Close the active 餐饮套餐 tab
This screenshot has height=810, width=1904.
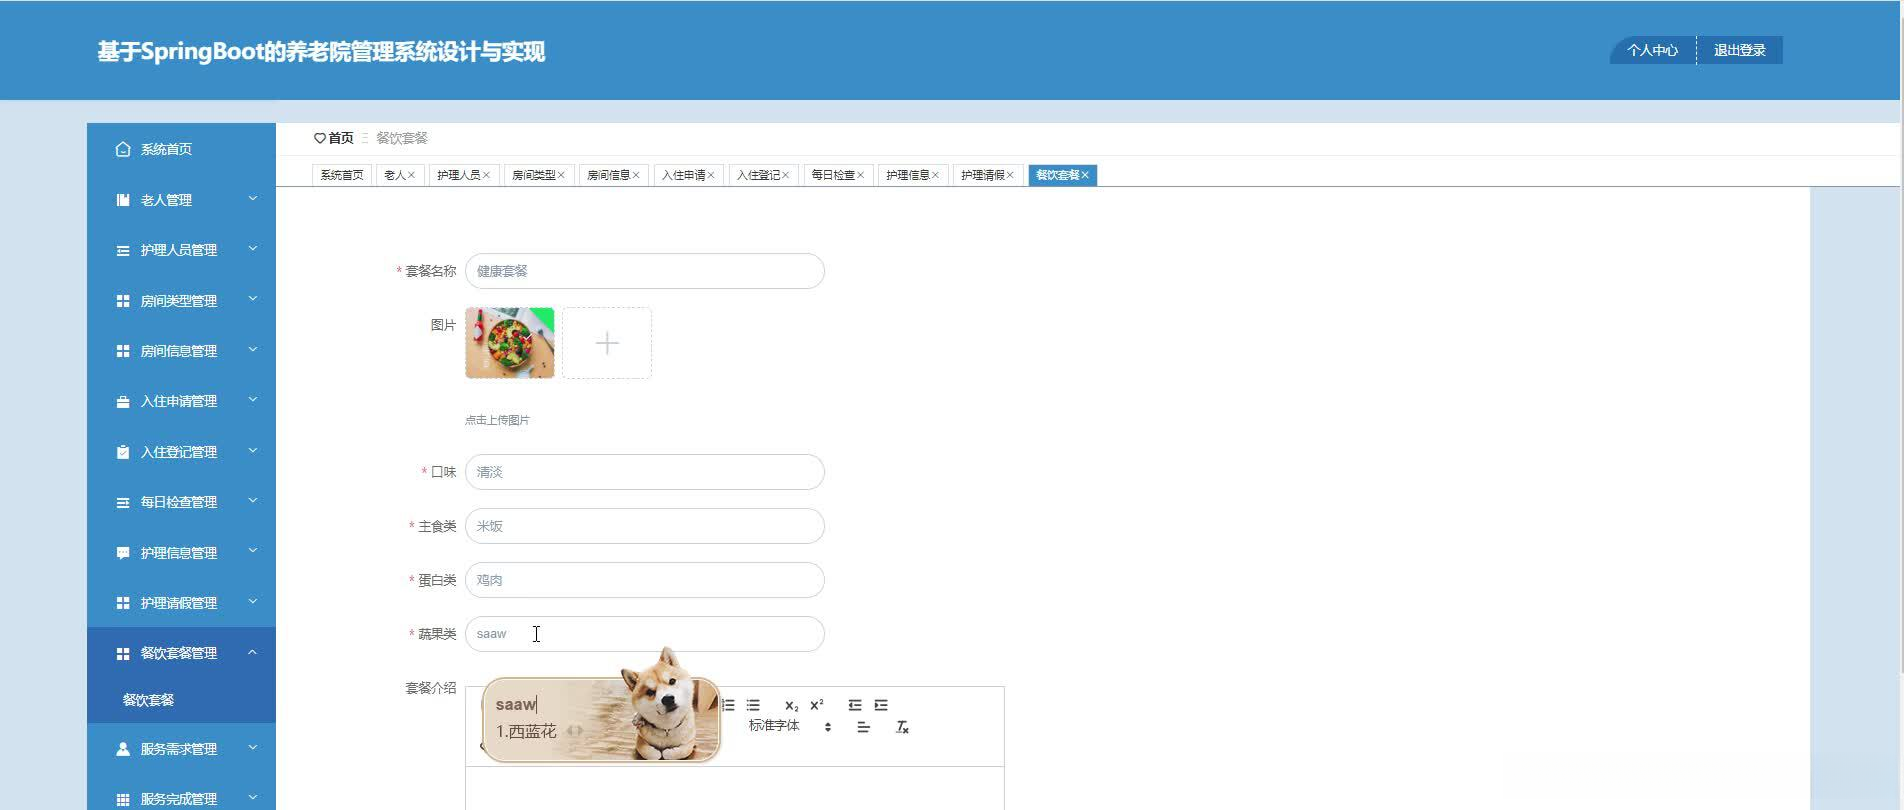click(x=1085, y=175)
